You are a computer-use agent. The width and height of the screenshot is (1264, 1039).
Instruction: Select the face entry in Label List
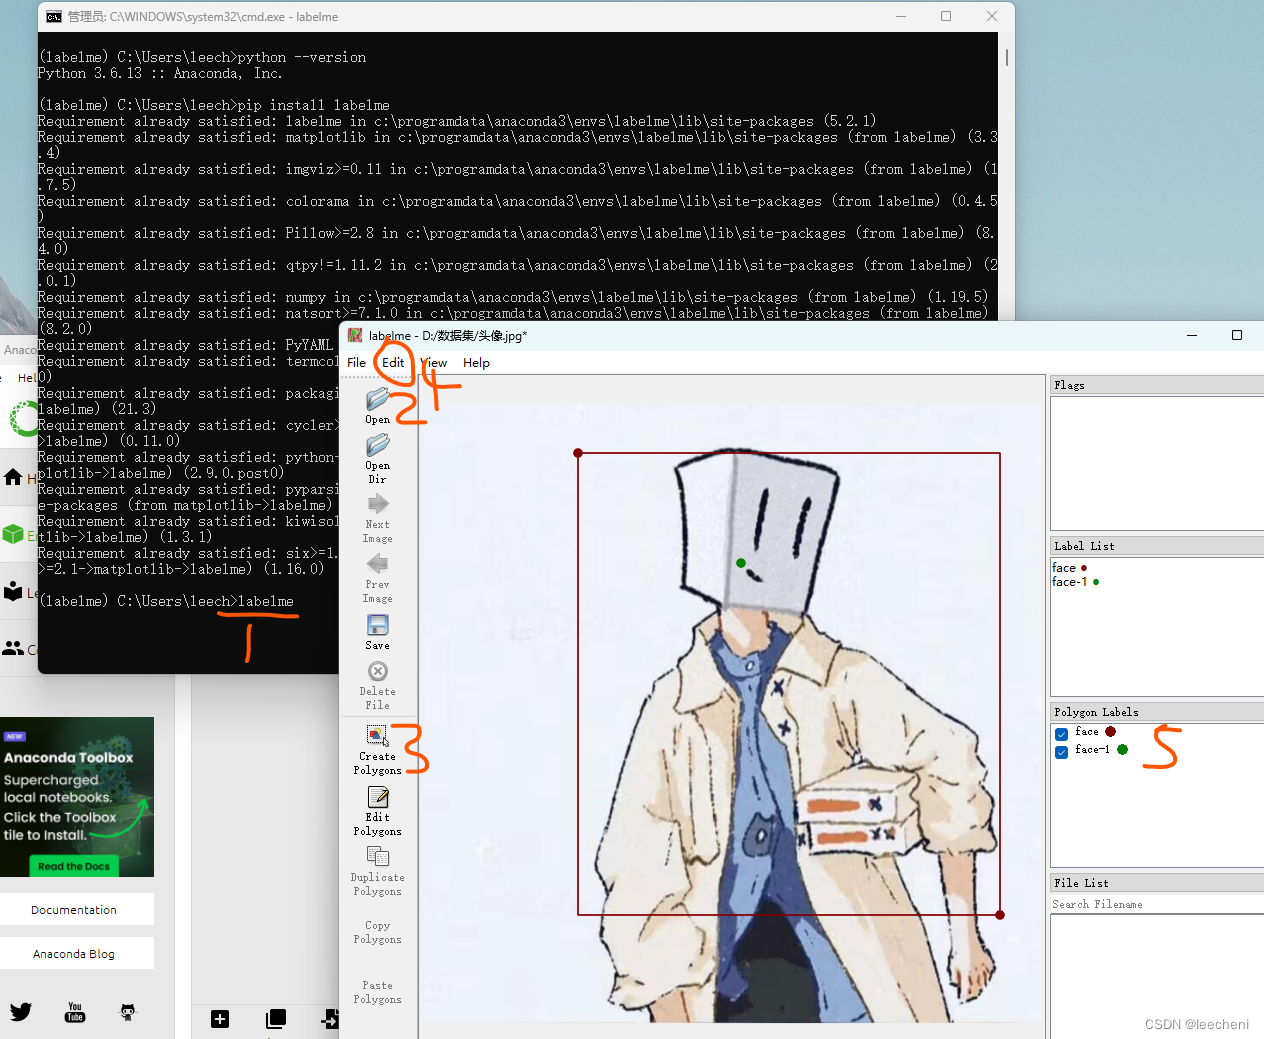tap(1069, 567)
